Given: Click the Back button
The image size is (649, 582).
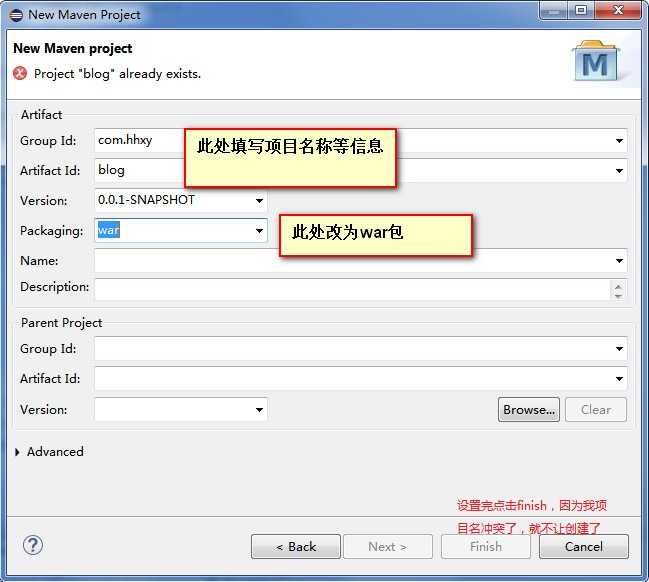Looking at the screenshot, I should point(296,546).
